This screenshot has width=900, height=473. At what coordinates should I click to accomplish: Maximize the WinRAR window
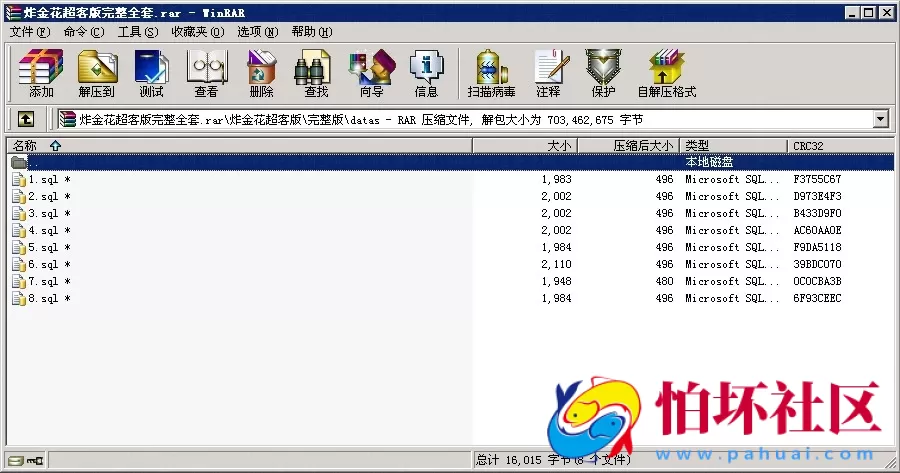869,13
